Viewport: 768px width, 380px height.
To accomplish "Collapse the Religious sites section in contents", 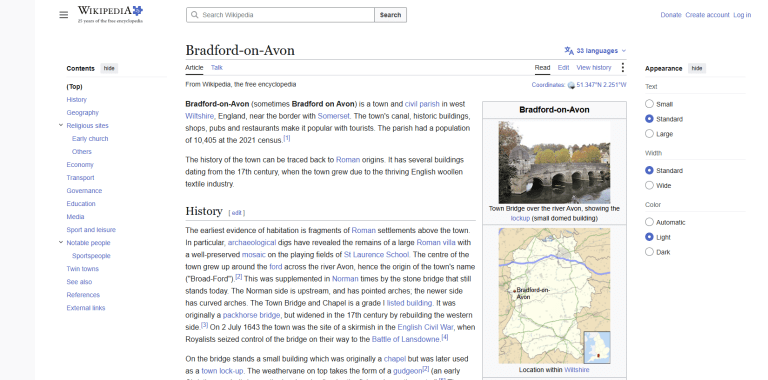I will coord(61,125).
